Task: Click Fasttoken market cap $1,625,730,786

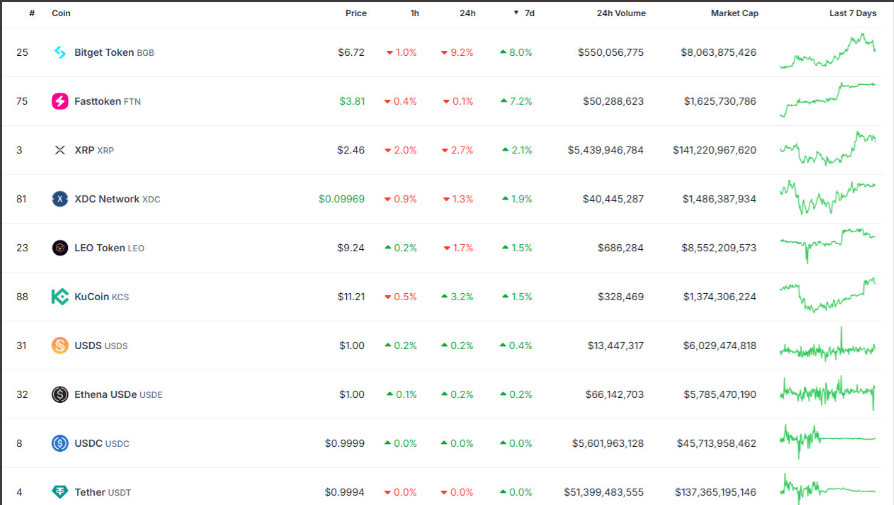Action: tap(720, 101)
